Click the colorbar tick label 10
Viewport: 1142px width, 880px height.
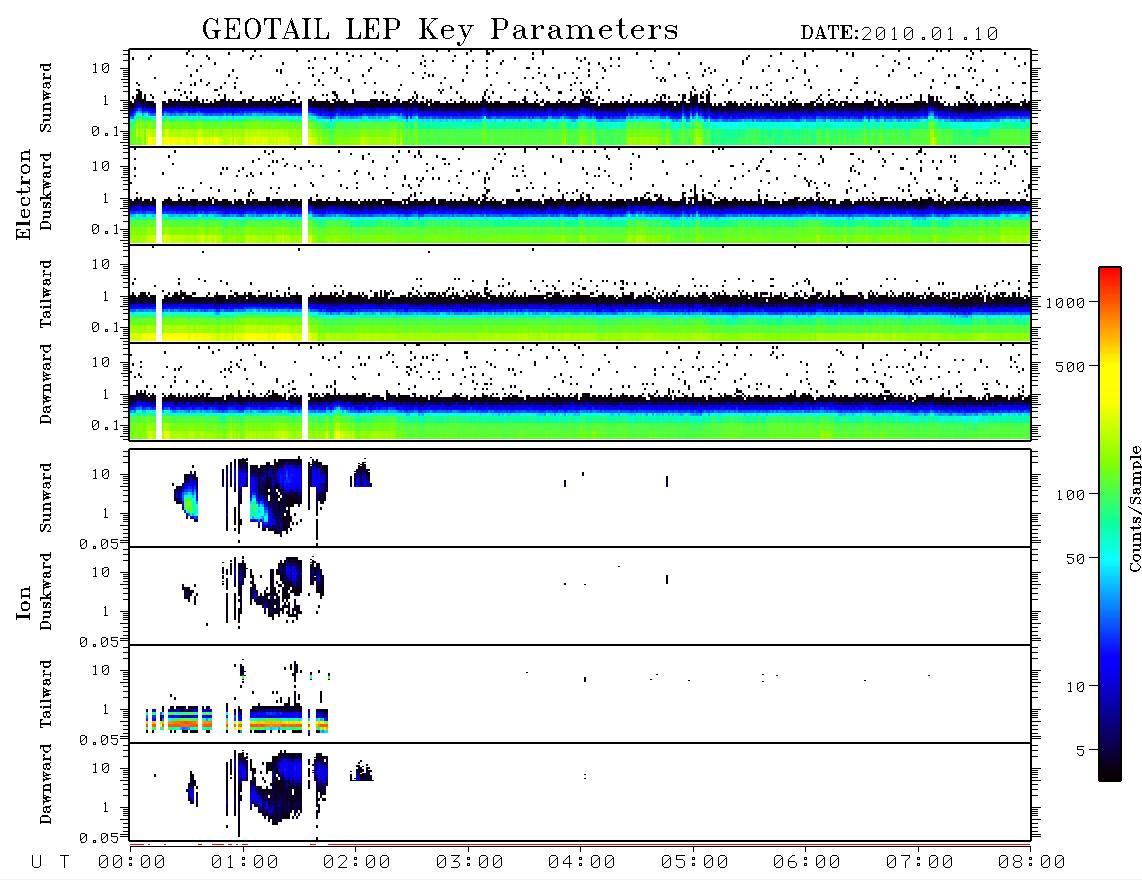[1075, 687]
